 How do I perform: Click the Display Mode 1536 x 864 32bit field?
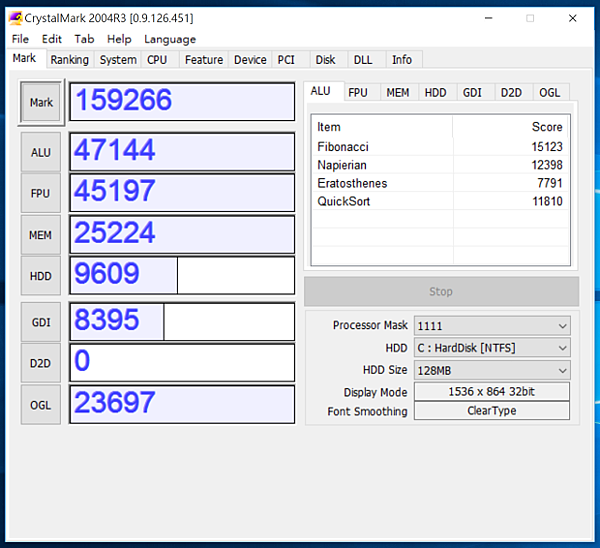pos(492,391)
